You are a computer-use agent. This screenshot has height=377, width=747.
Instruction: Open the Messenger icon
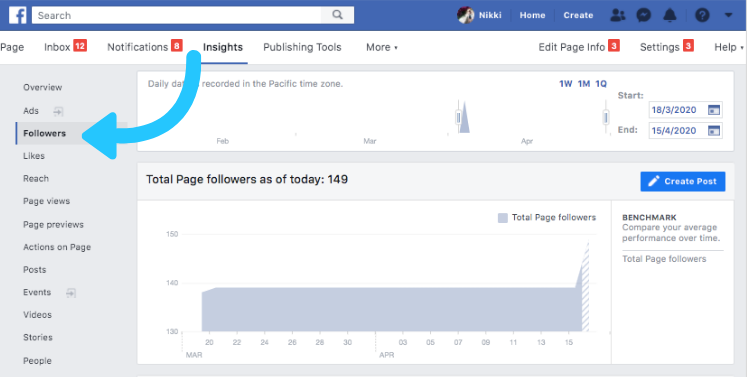[644, 15]
